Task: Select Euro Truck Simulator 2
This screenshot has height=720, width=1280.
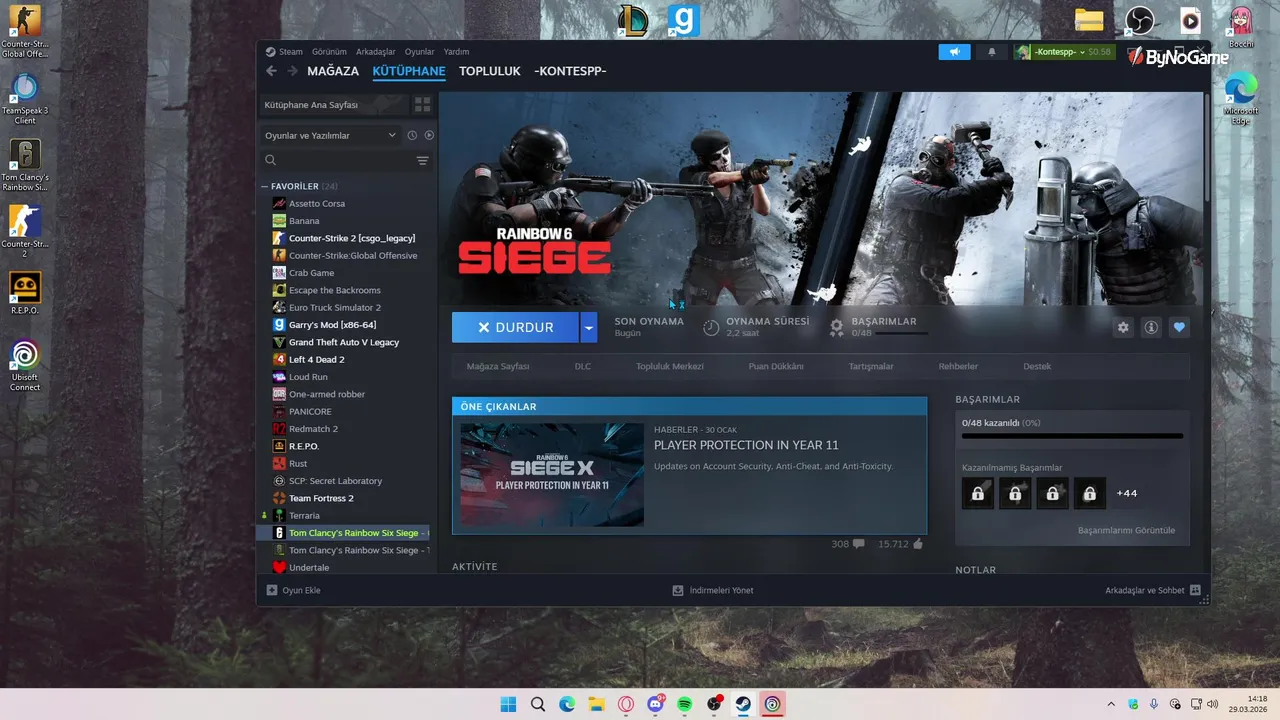Action: 335,307
